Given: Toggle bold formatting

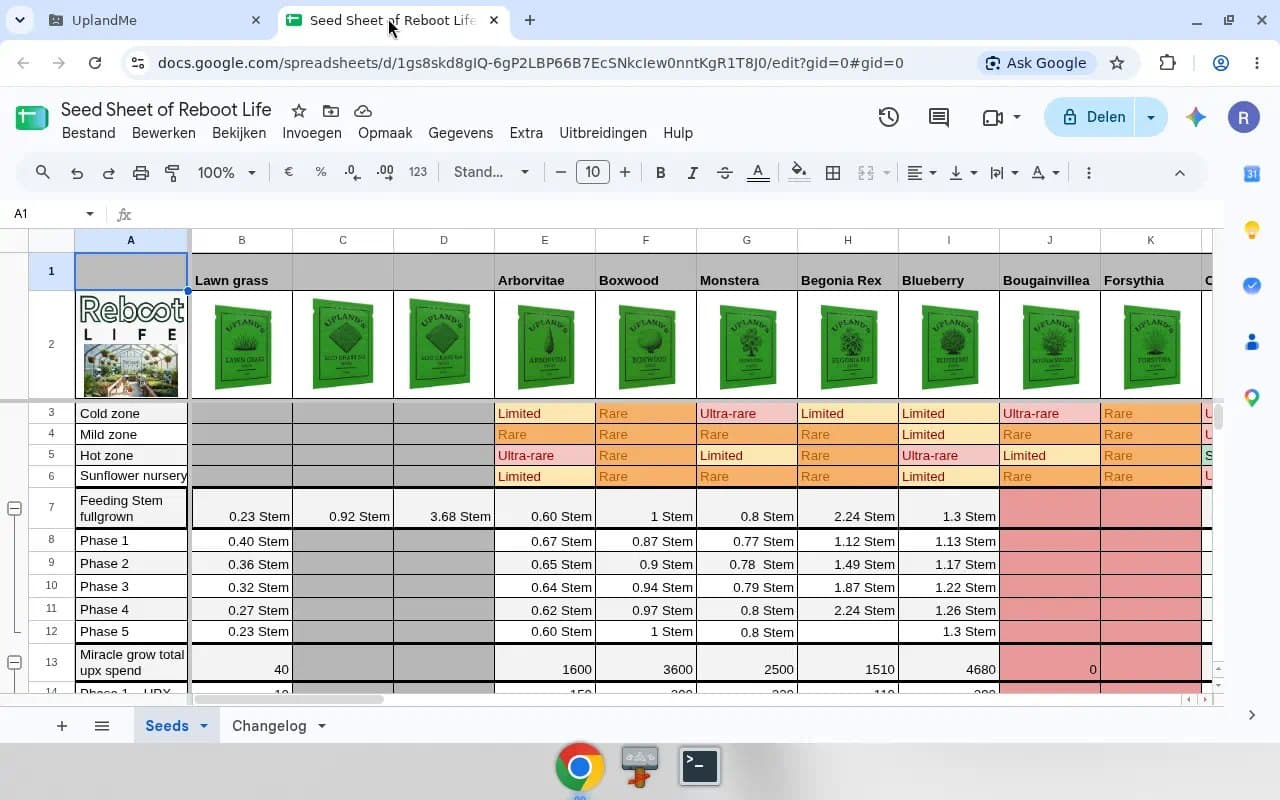Looking at the screenshot, I should [x=660, y=173].
